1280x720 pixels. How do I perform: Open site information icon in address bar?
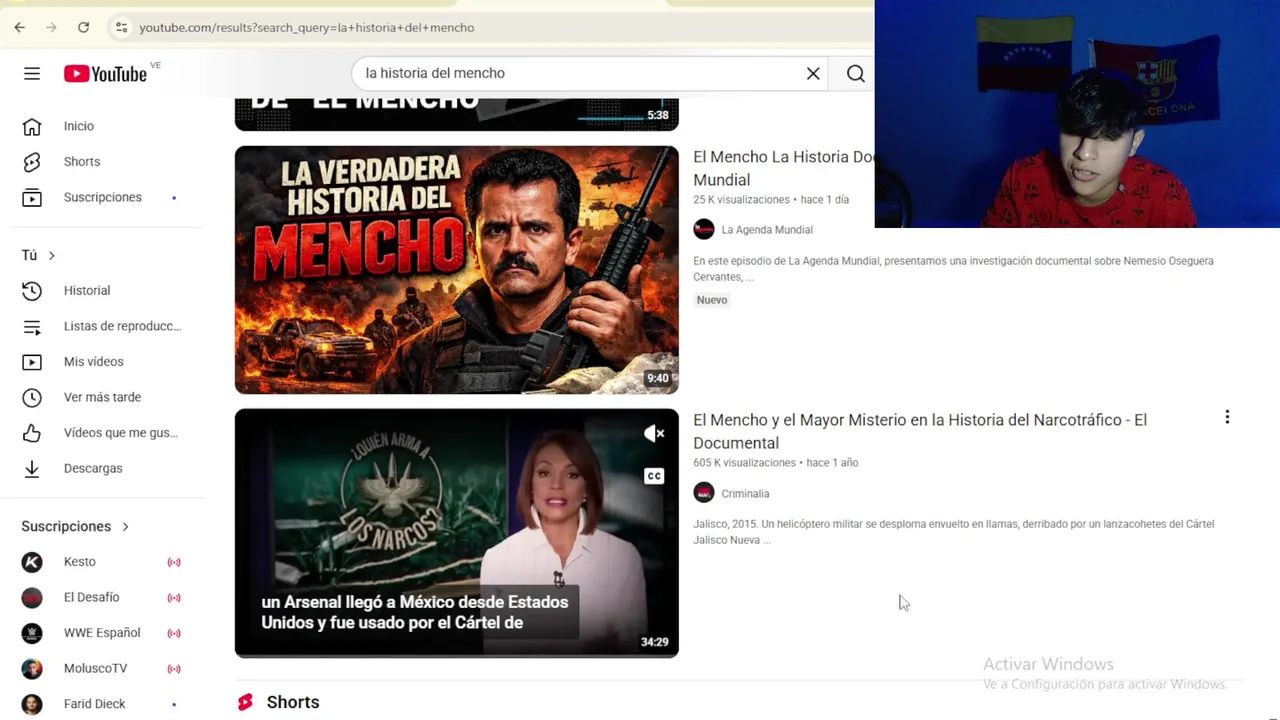121,27
